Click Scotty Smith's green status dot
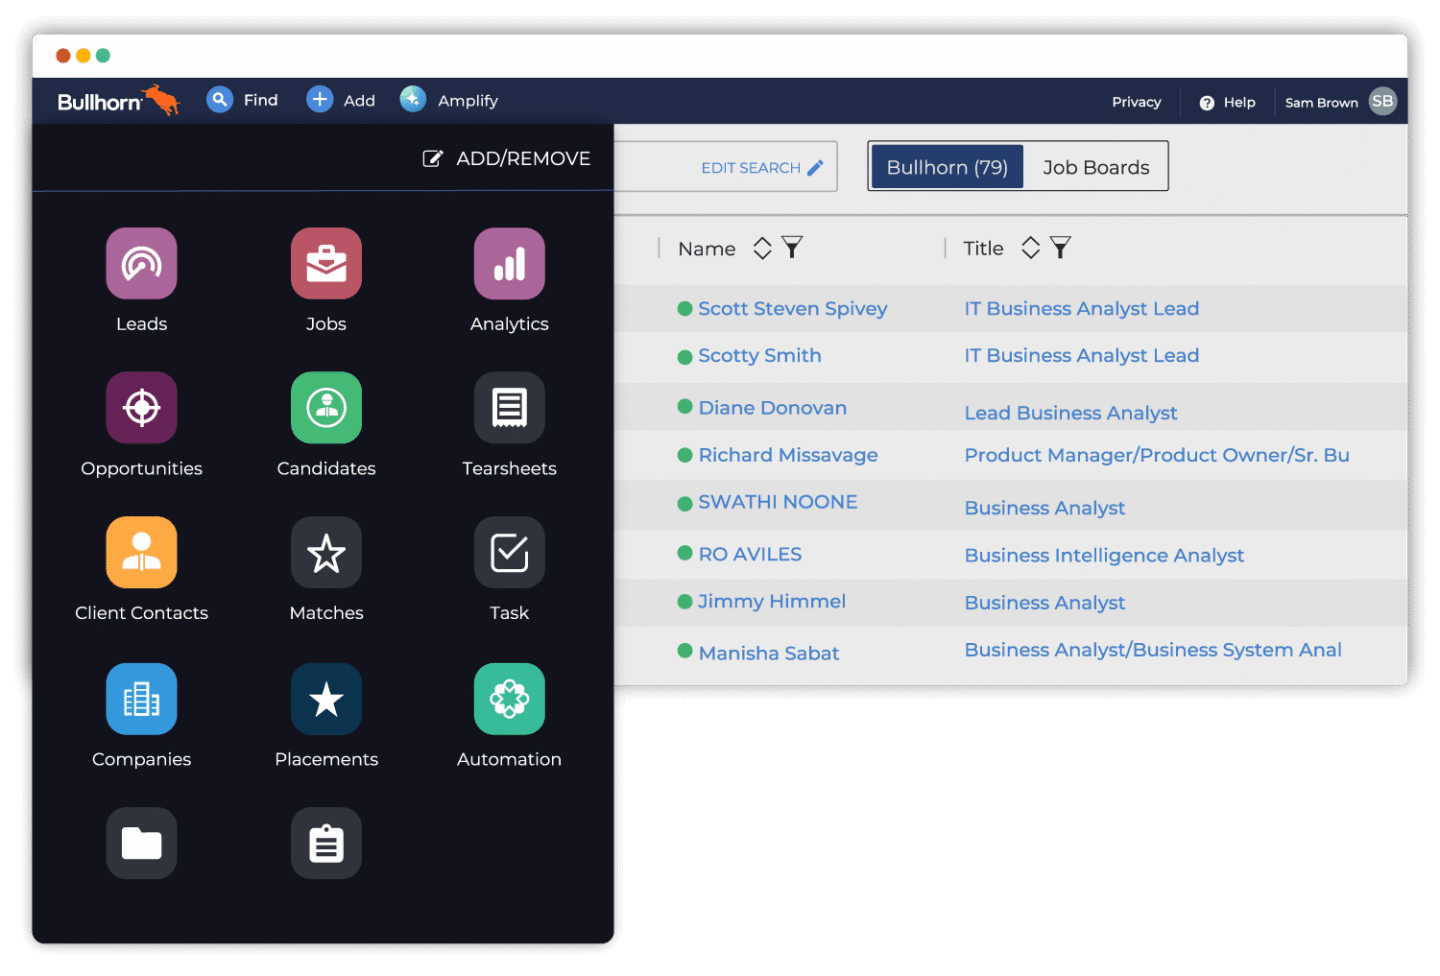 pyautogui.click(x=685, y=357)
